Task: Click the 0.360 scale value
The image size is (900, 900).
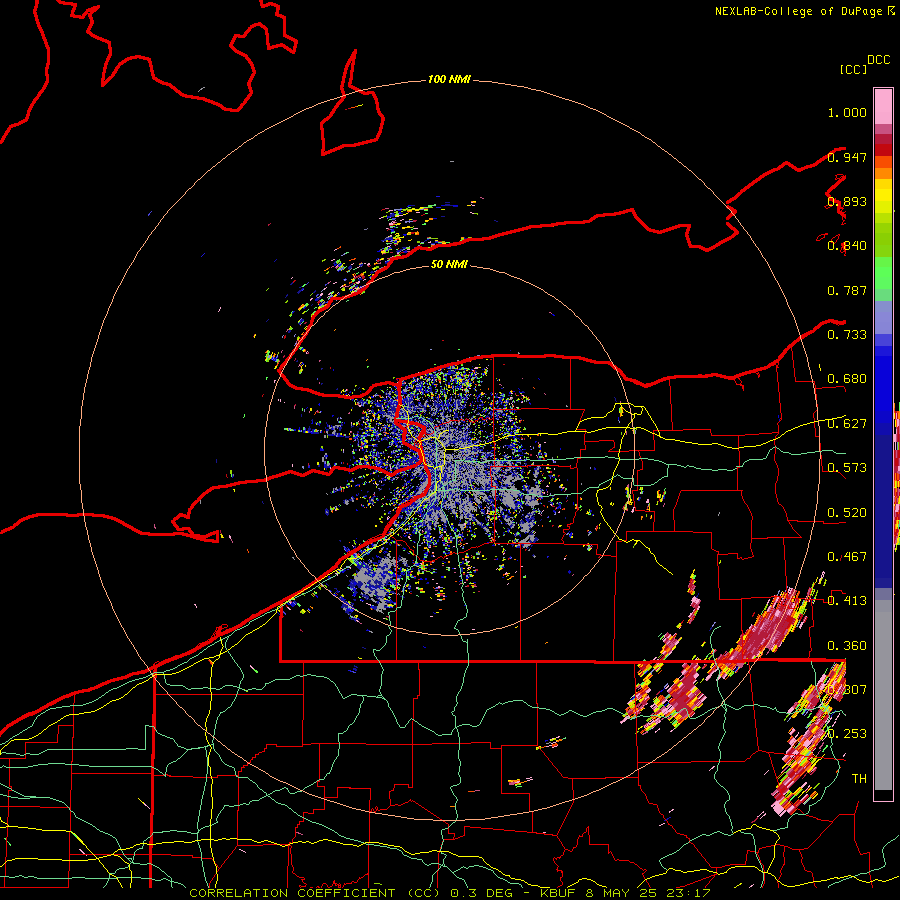Action: 847,646
